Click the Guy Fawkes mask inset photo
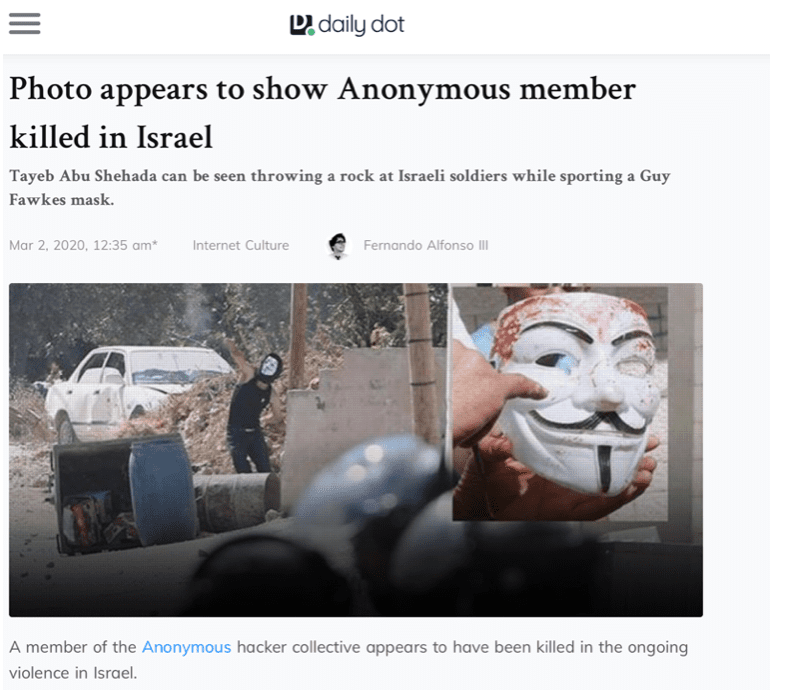The width and height of the screenshot is (788, 698). click(x=560, y=402)
